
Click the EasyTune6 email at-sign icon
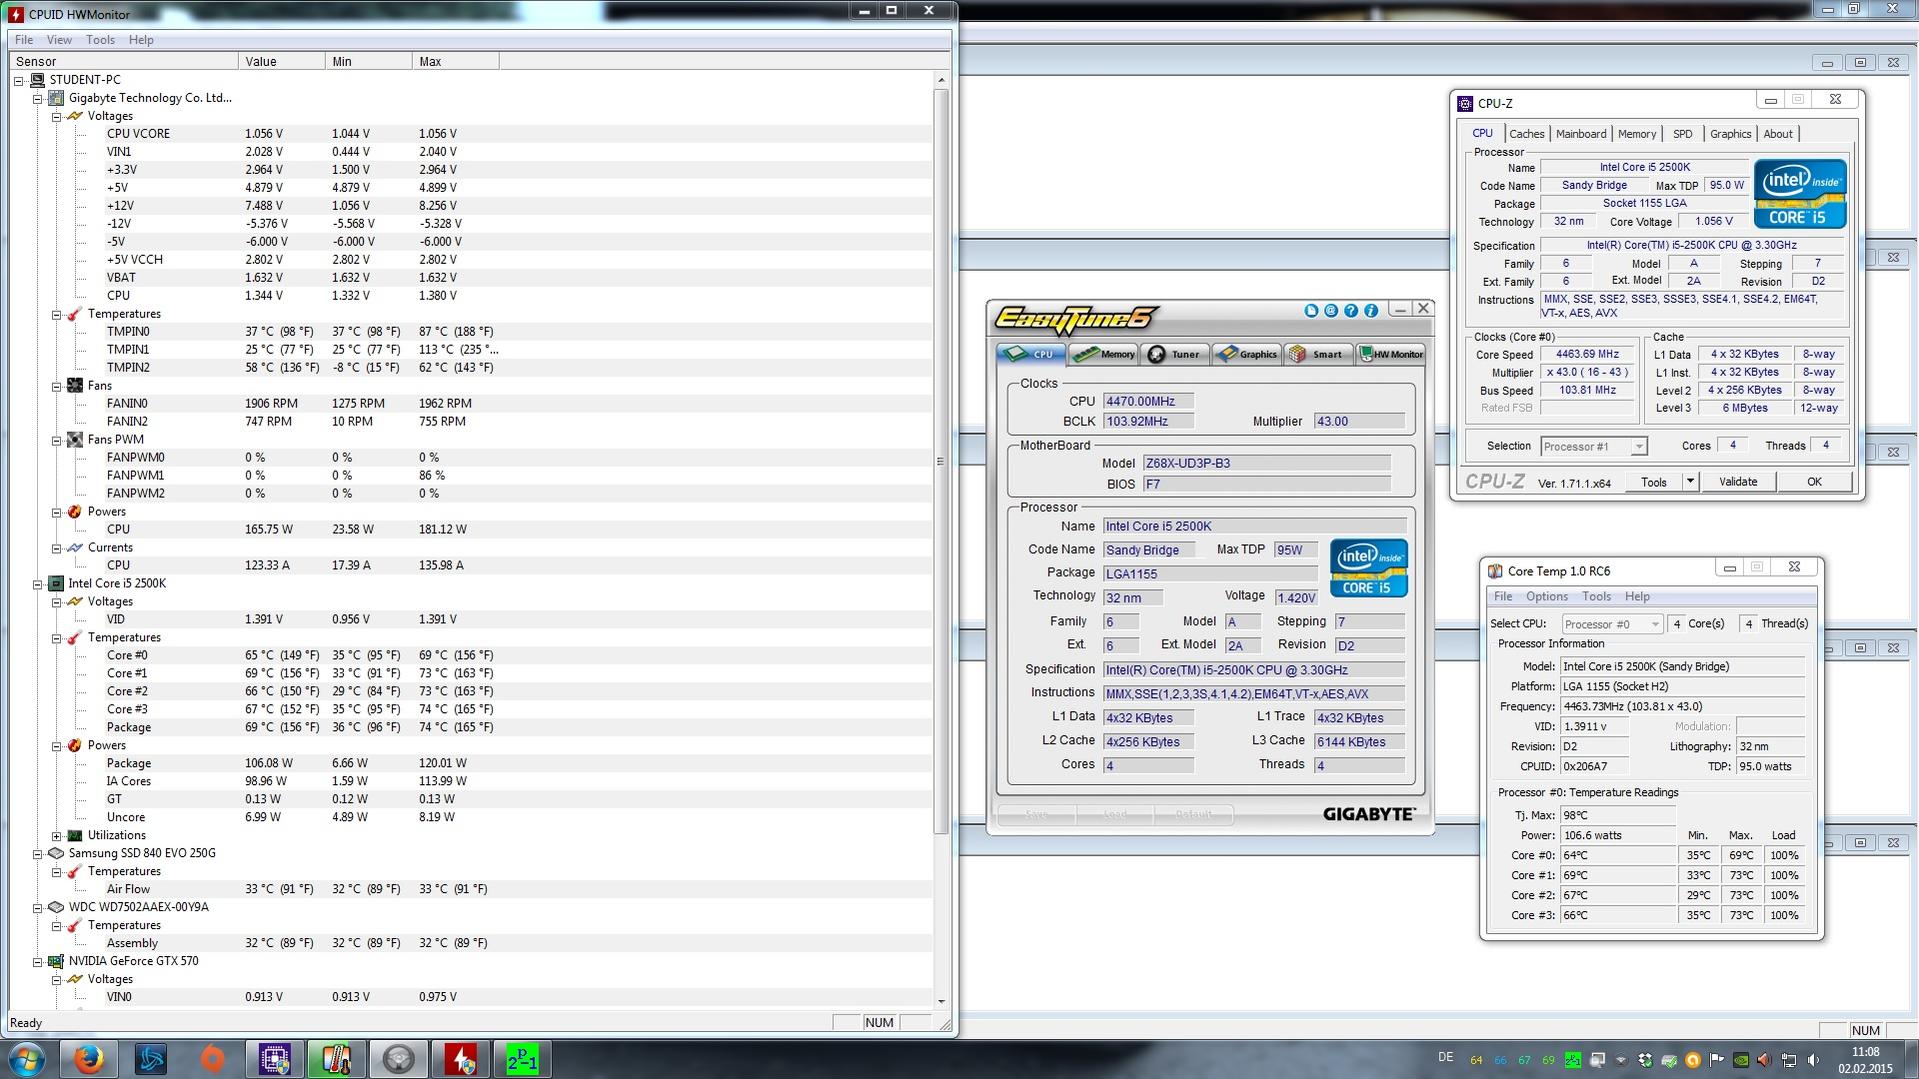(x=1331, y=311)
